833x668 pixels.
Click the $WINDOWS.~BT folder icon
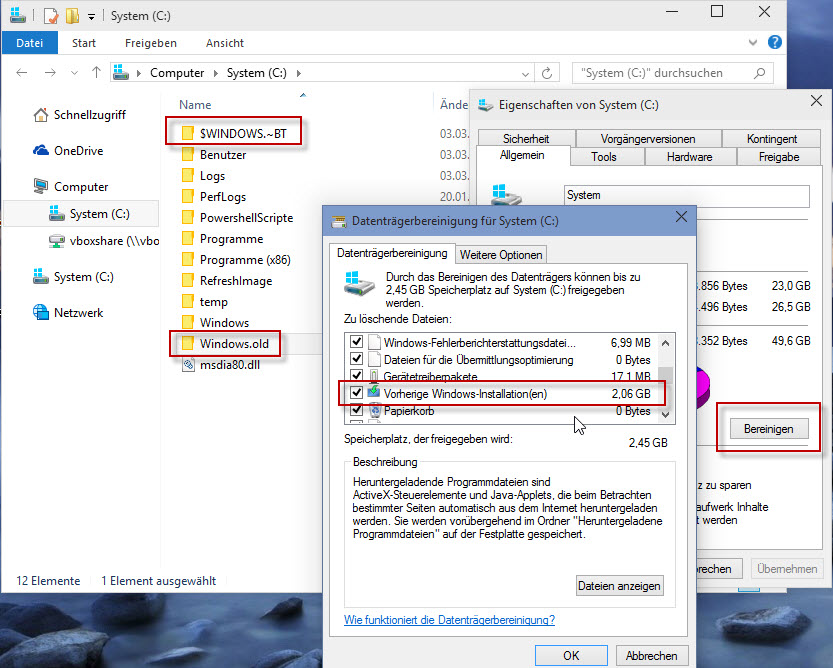tap(188, 133)
